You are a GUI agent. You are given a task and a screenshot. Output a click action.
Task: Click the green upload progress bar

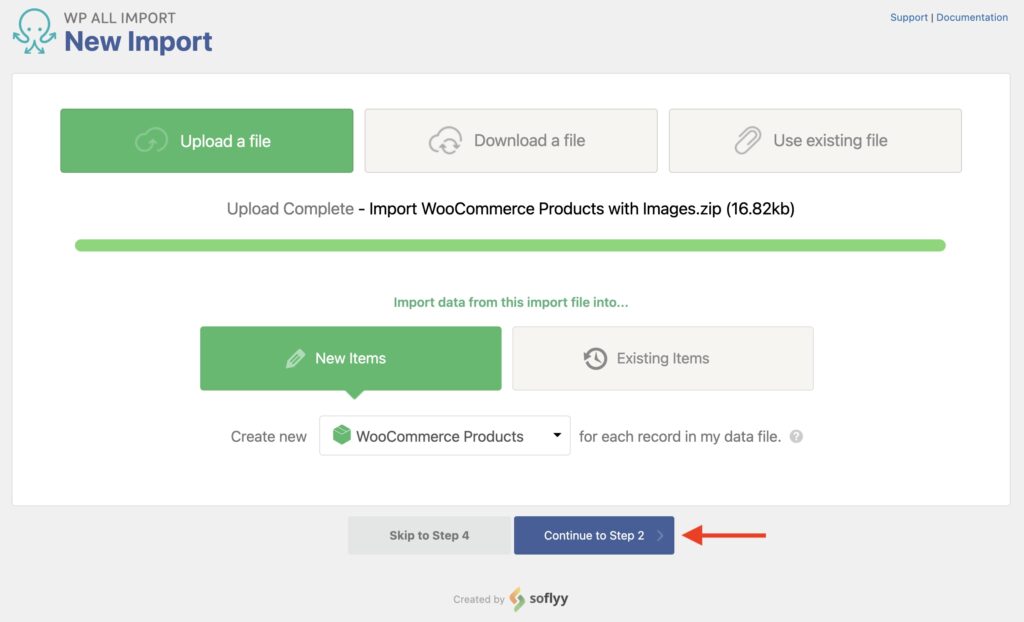click(508, 242)
